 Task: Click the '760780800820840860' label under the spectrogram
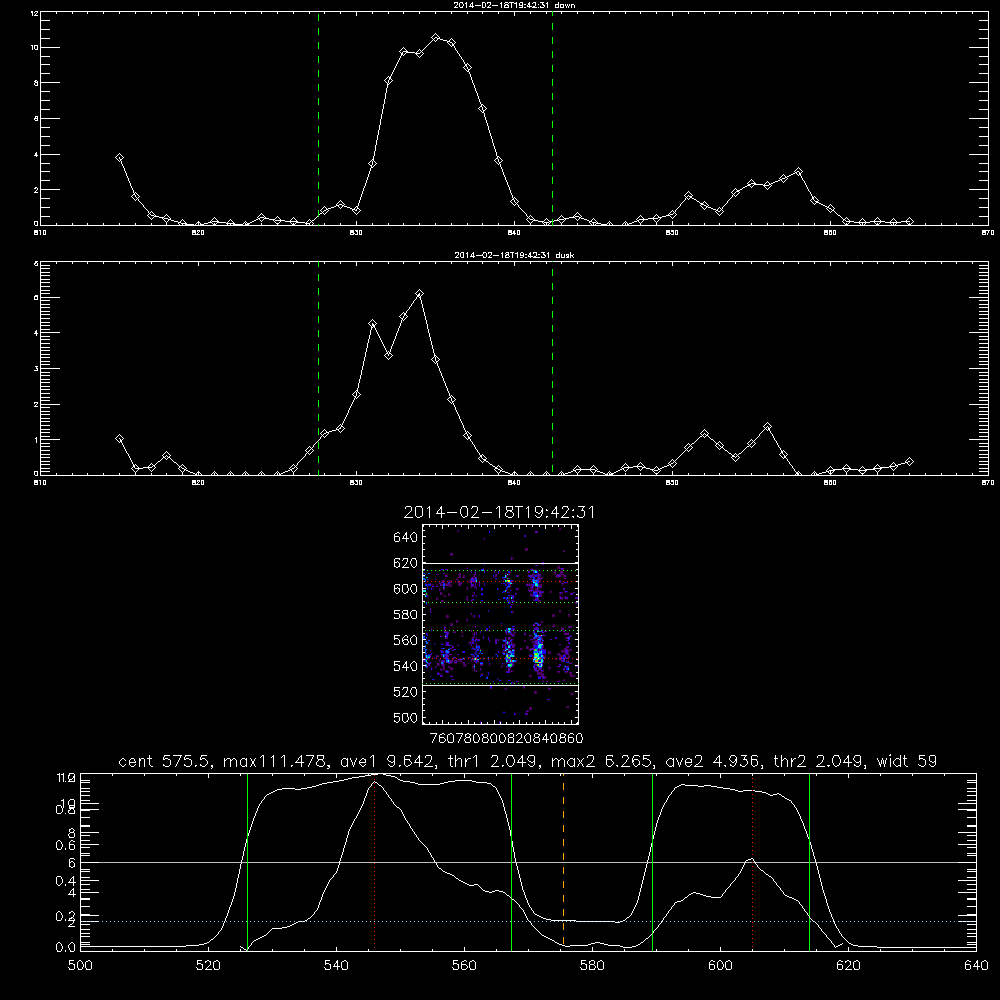click(x=506, y=739)
